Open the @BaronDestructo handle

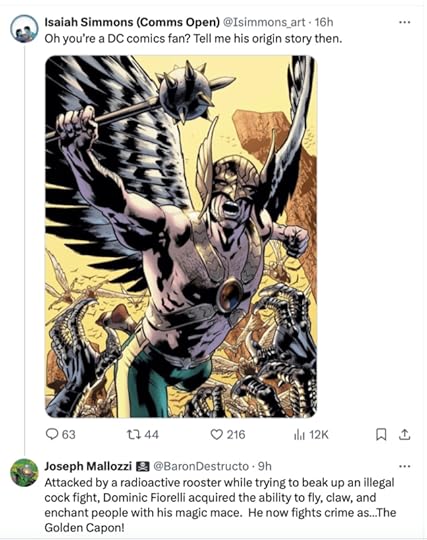pos(201,466)
